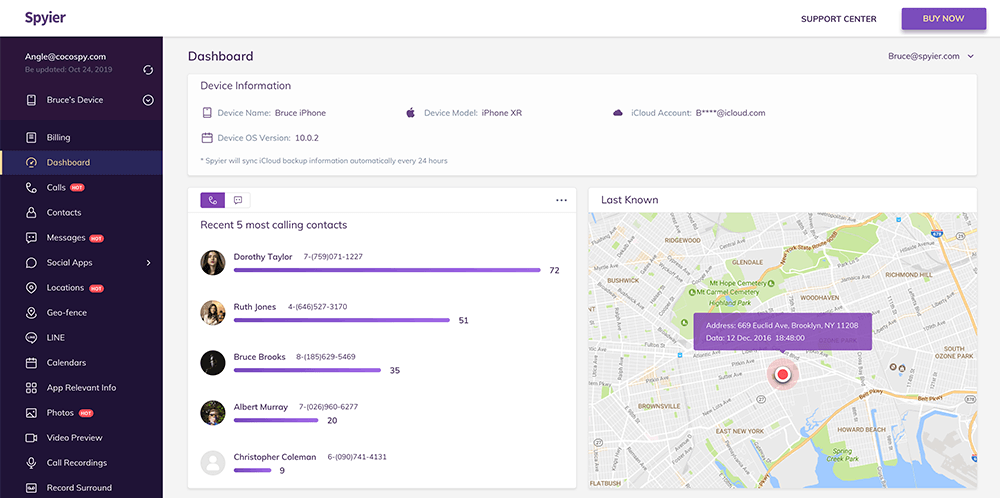1000x498 pixels.
Task: Select the Messages menu label
Action: 66,238
